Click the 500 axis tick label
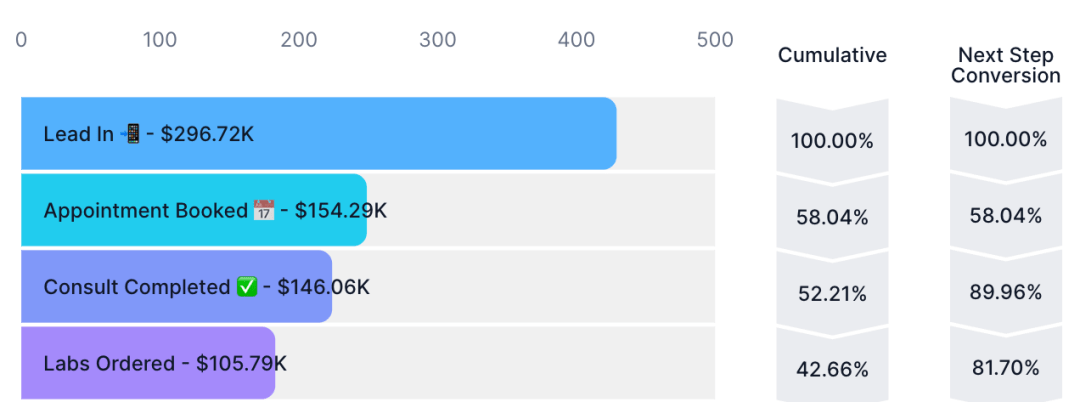This screenshot has width=1080, height=402. 715,40
